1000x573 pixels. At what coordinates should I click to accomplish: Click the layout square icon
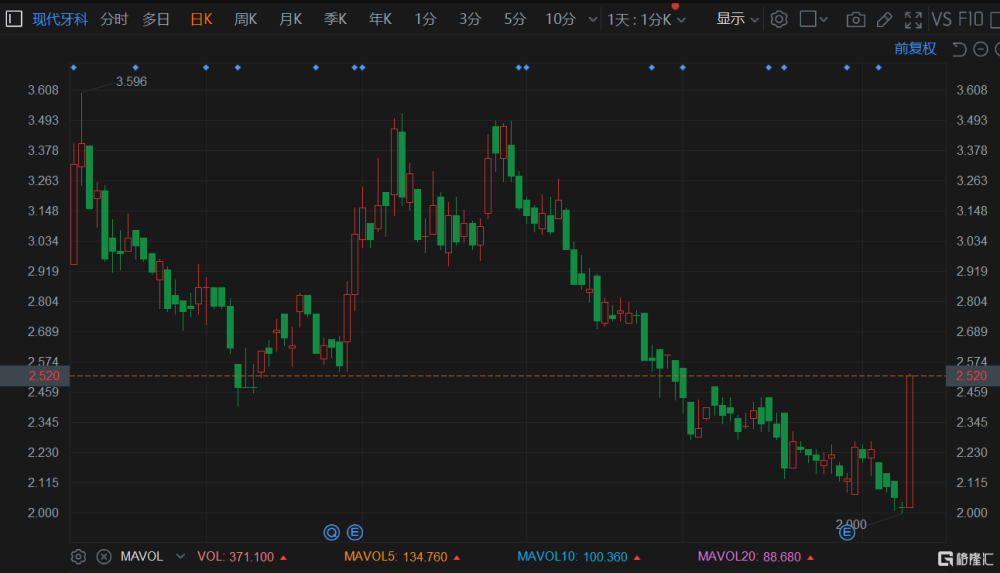click(x=808, y=19)
